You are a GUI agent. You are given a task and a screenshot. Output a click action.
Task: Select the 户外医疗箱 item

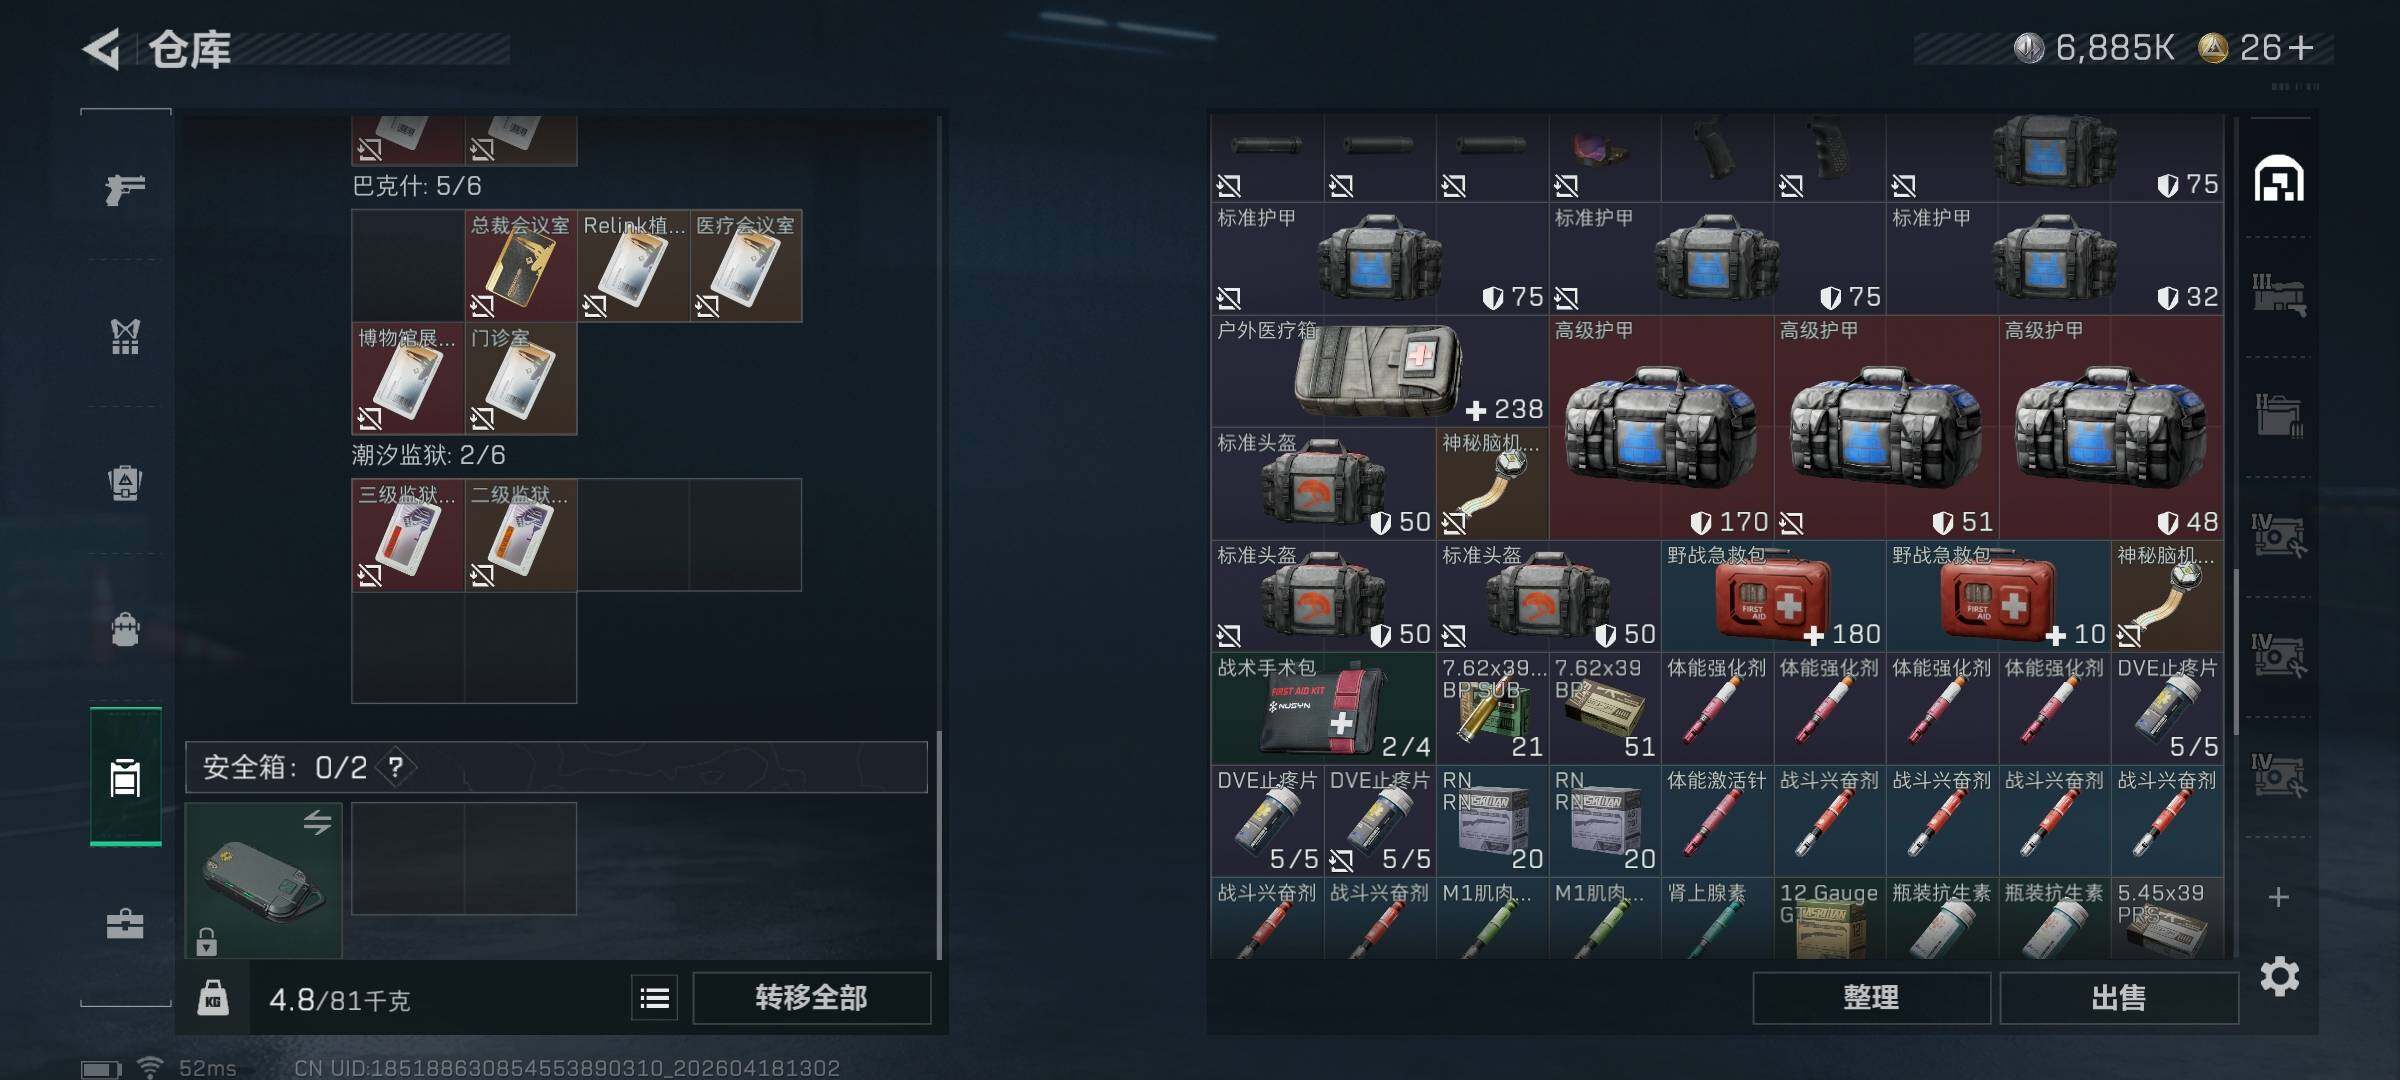point(1380,372)
